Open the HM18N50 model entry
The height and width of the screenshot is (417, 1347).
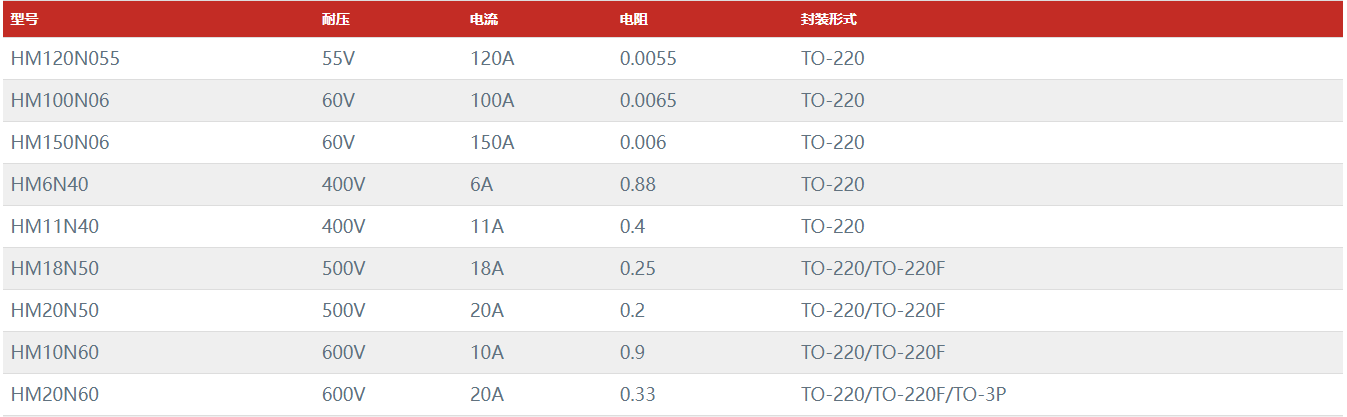coord(55,269)
